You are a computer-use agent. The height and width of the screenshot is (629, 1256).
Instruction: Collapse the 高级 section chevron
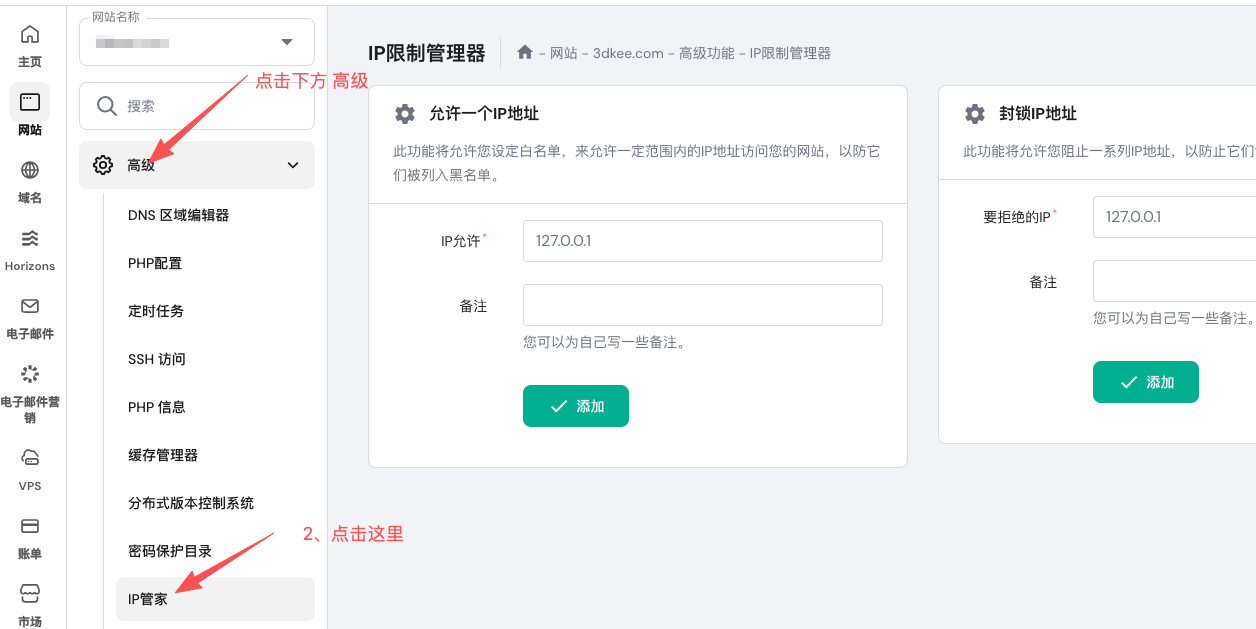coord(293,165)
